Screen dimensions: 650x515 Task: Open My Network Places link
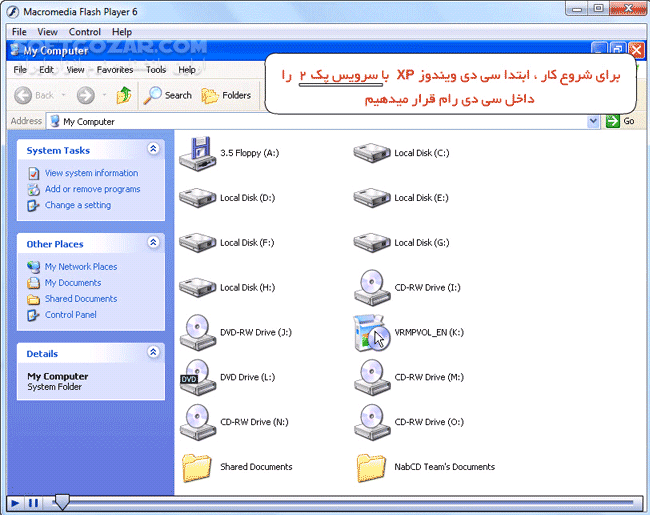click(81, 267)
